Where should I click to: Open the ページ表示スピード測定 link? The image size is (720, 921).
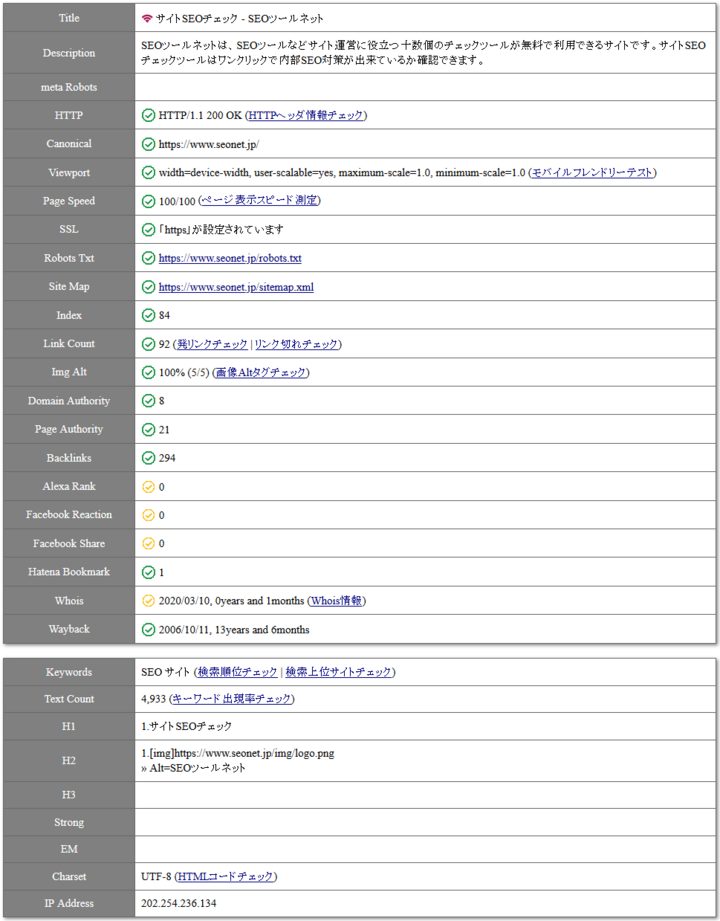(x=259, y=201)
